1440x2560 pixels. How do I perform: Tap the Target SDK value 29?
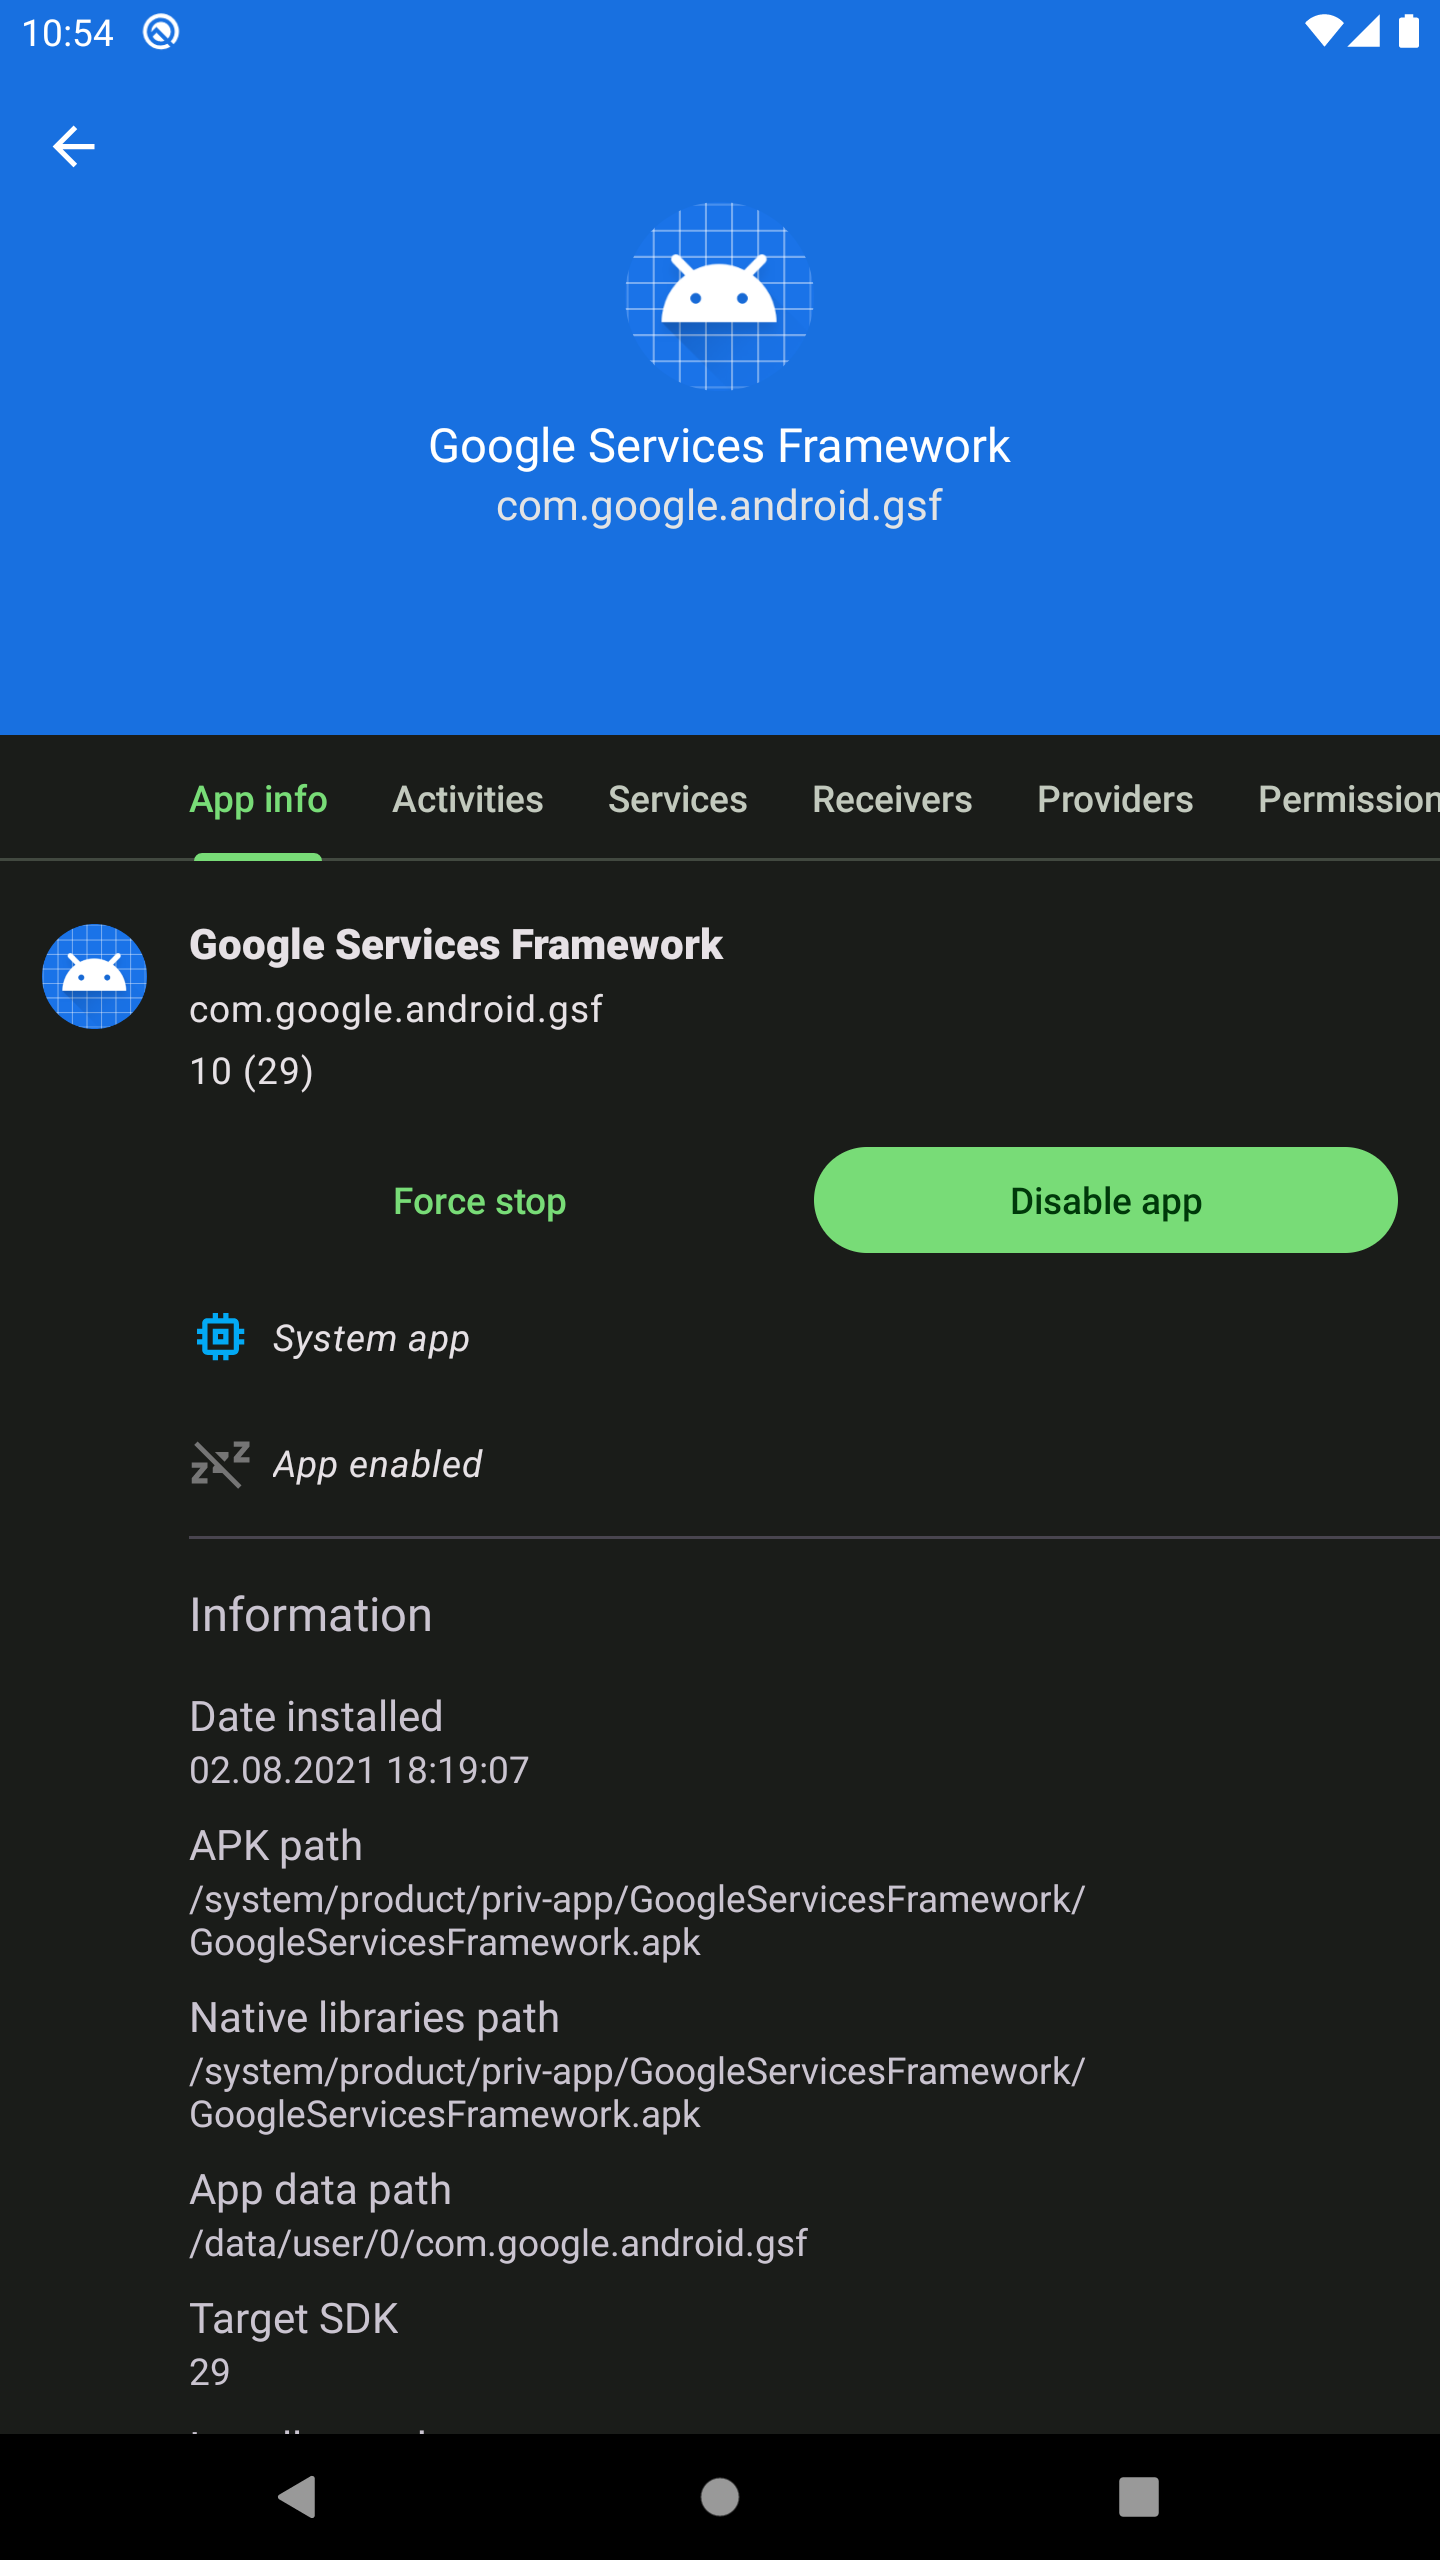pos(210,2373)
